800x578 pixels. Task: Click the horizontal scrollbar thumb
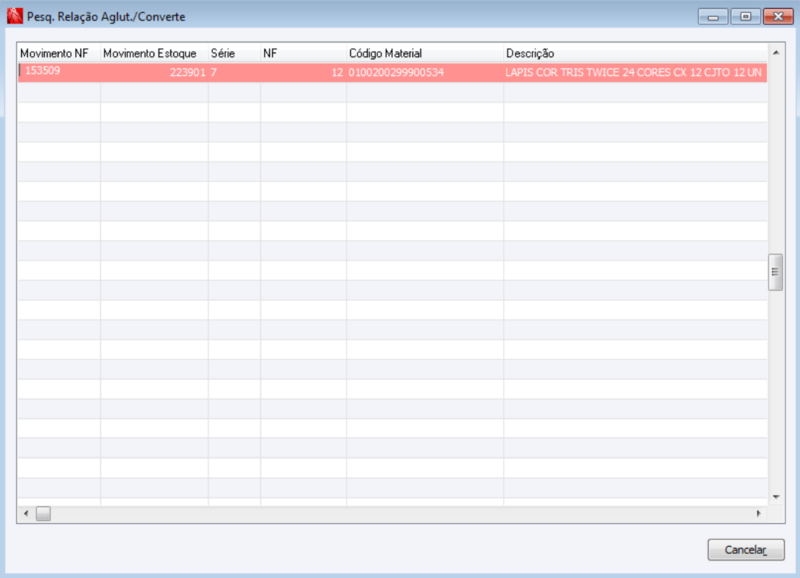coord(43,513)
